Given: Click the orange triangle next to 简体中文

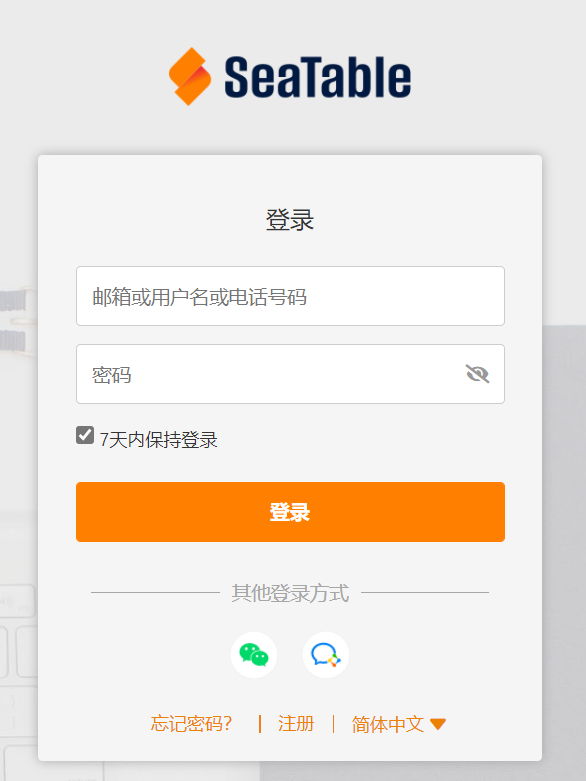Looking at the screenshot, I should [438, 724].
